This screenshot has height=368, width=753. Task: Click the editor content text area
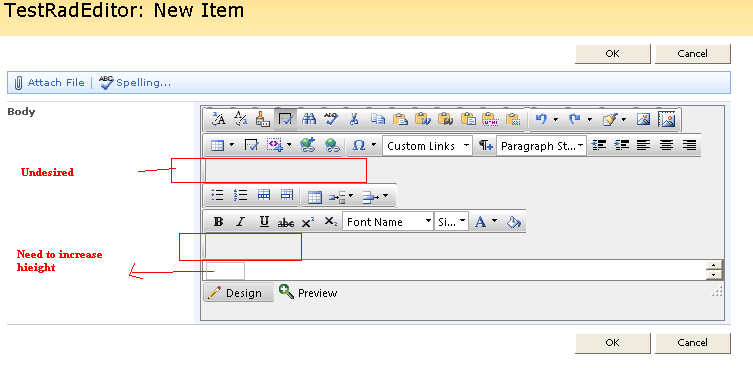(x=454, y=270)
